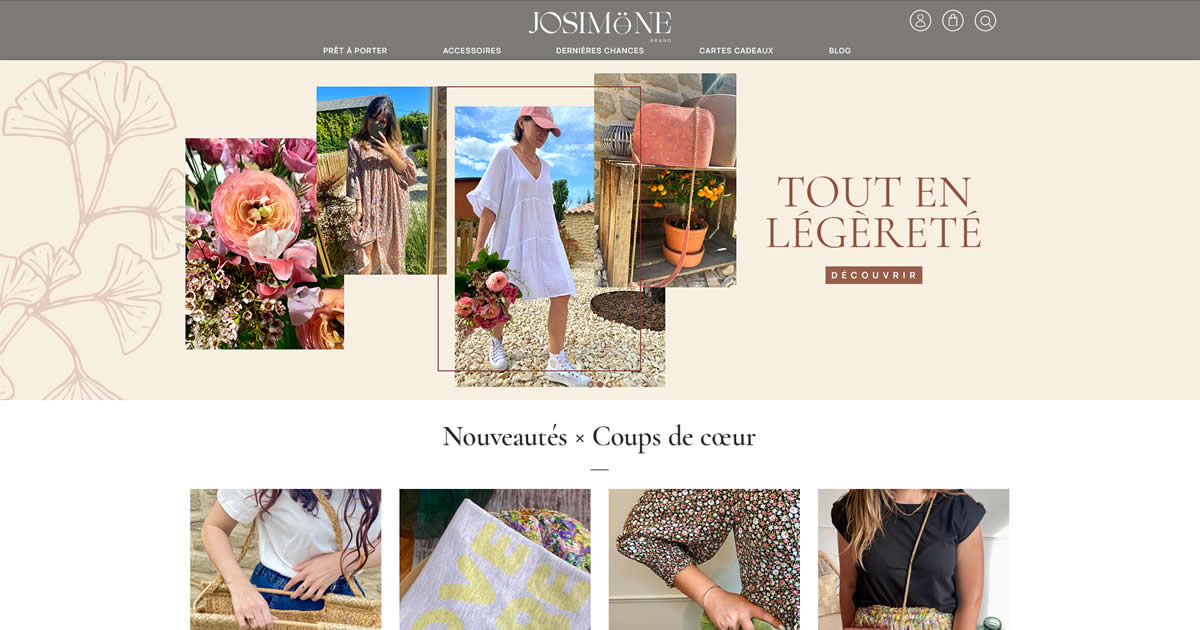Screen dimensions: 1200x630
Task: Go to Cartes Cadeaux page
Action: point(736,51)
